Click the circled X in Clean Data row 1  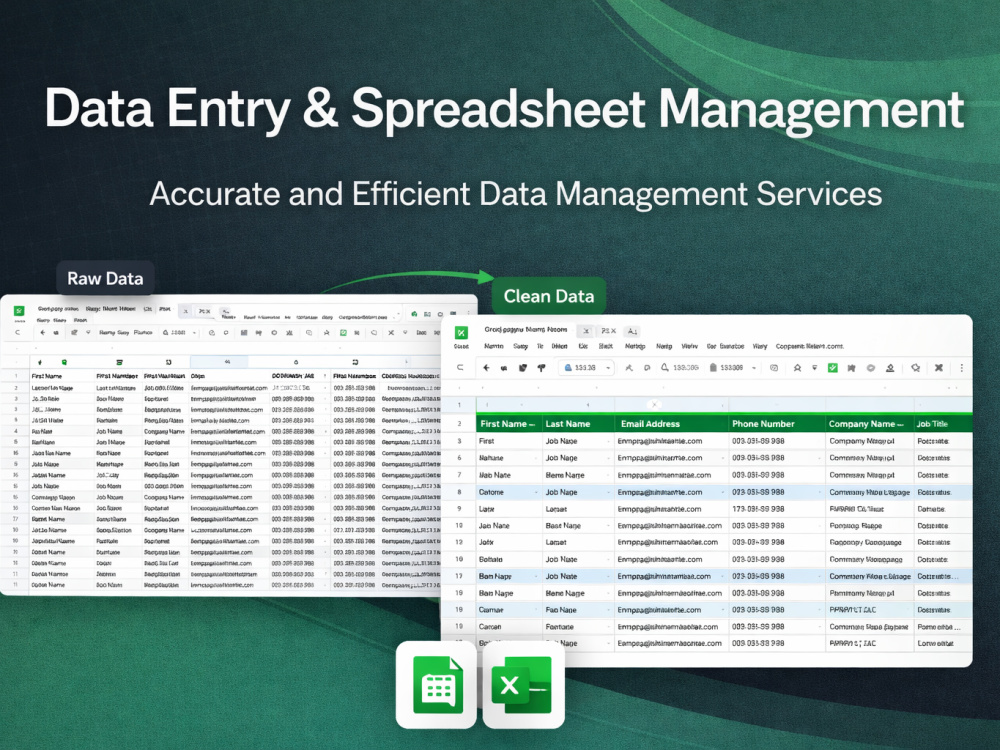pyautogui.click(x=654, y=404)
